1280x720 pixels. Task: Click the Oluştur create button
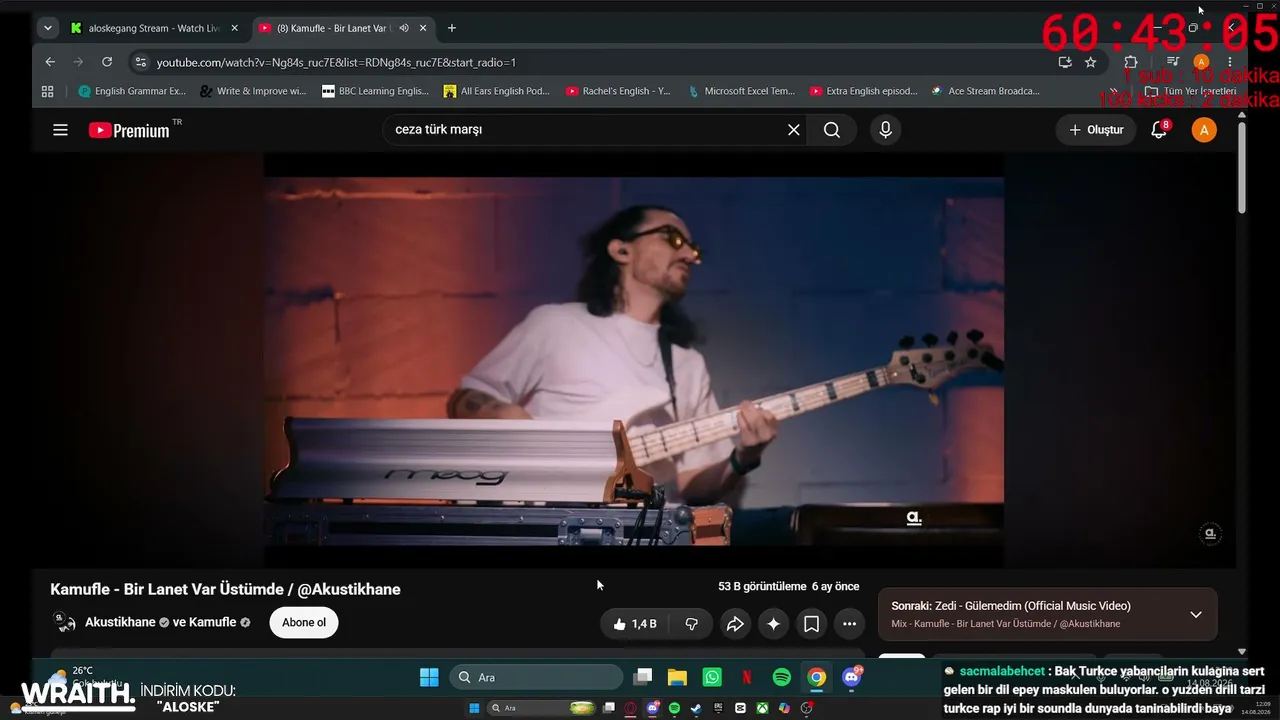[x=1096, y=130]
